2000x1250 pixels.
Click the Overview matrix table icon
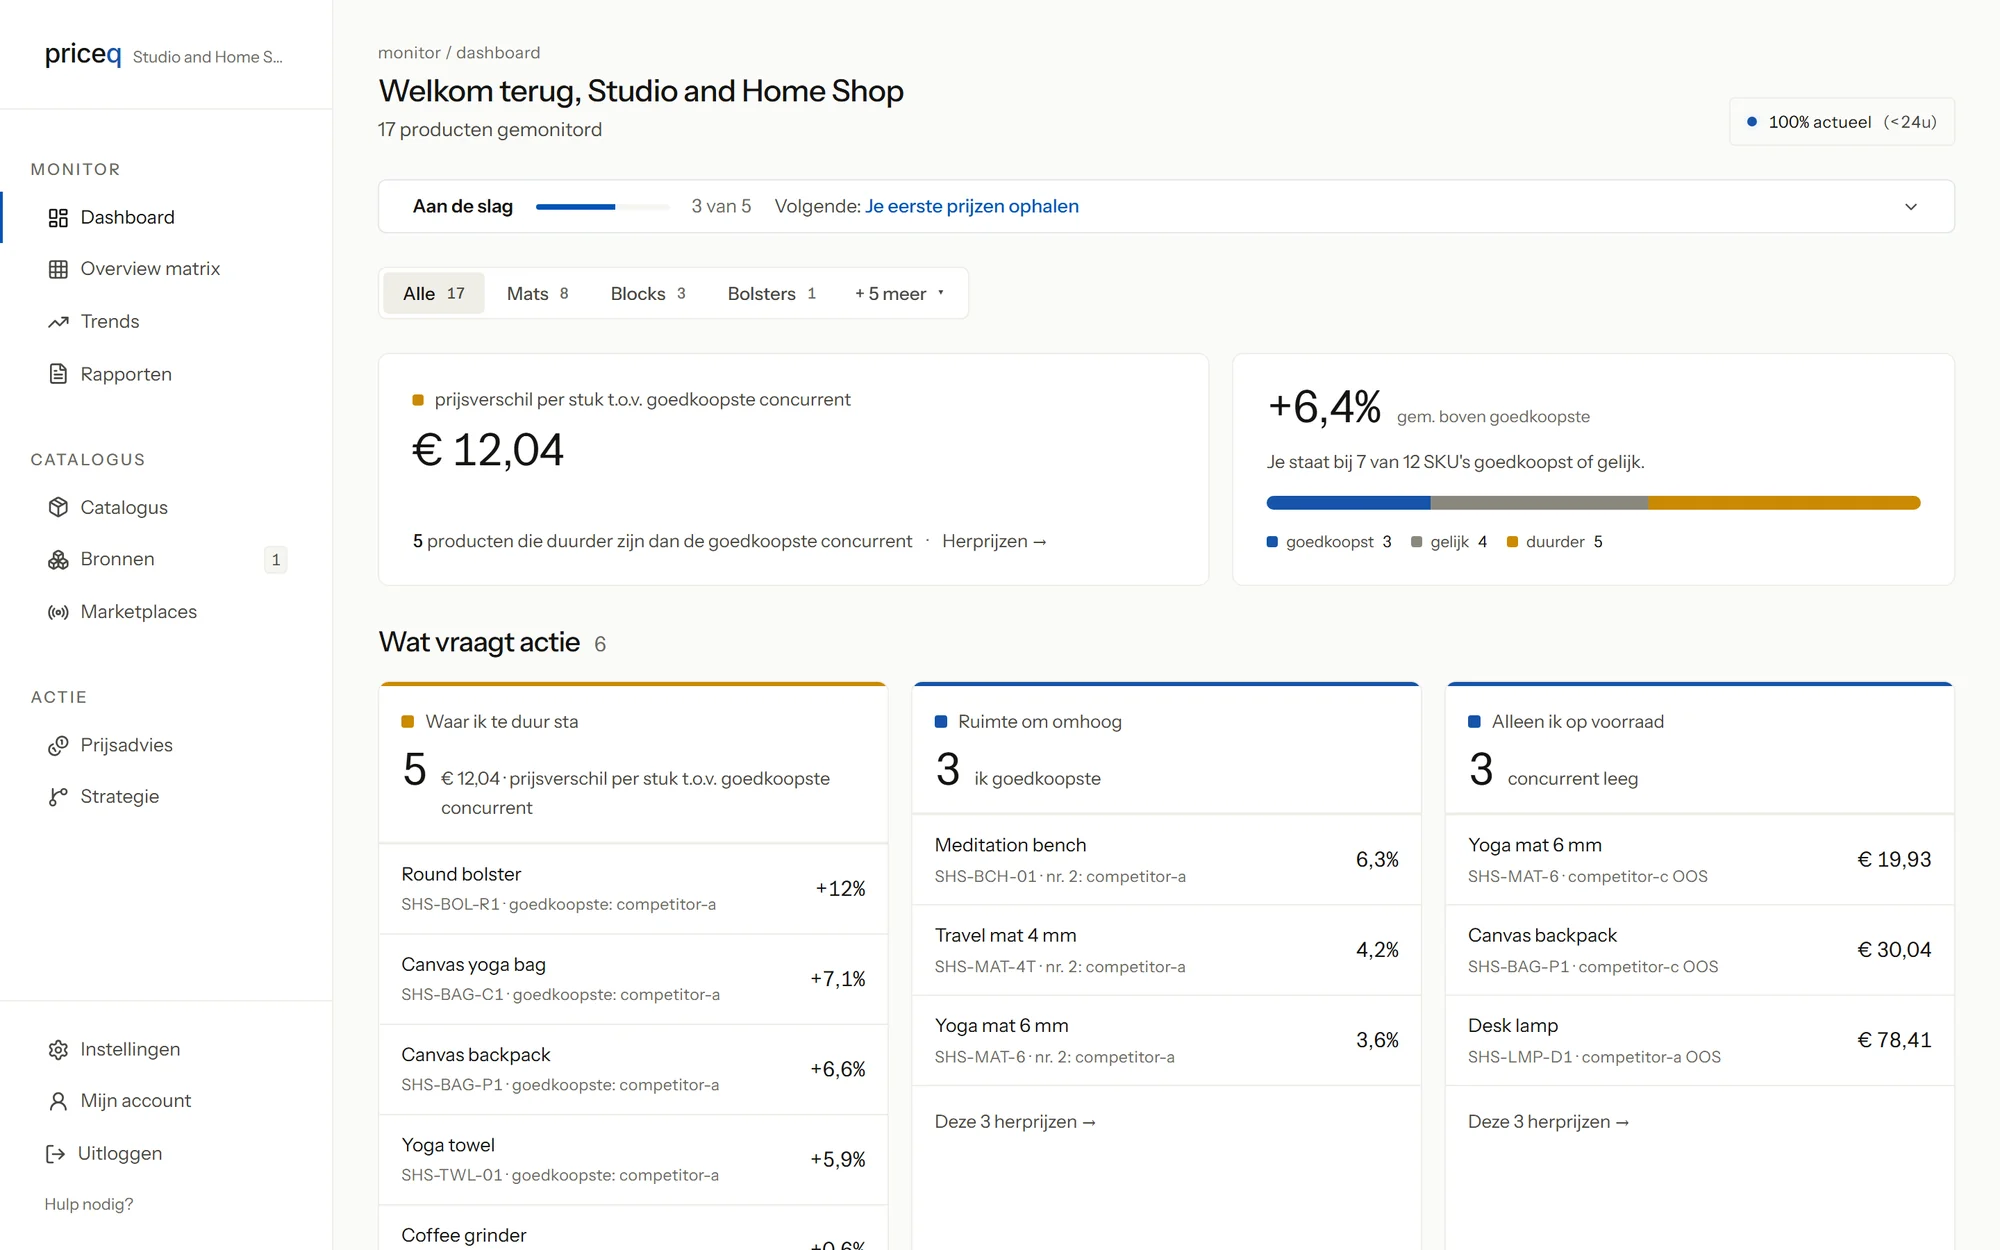[x=58, y=269]
